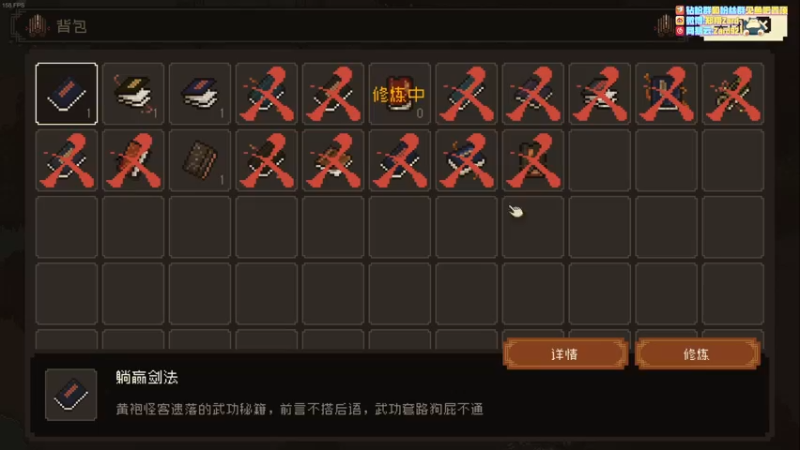Click first crossed-out book in second row
Image resolution: width=800 pixels, height=450 pixels.
tap(66, 160)
